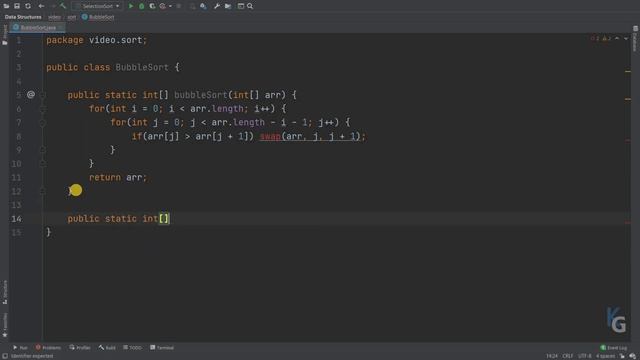Run with Coverage icon in toolbar

pos(152,6)
